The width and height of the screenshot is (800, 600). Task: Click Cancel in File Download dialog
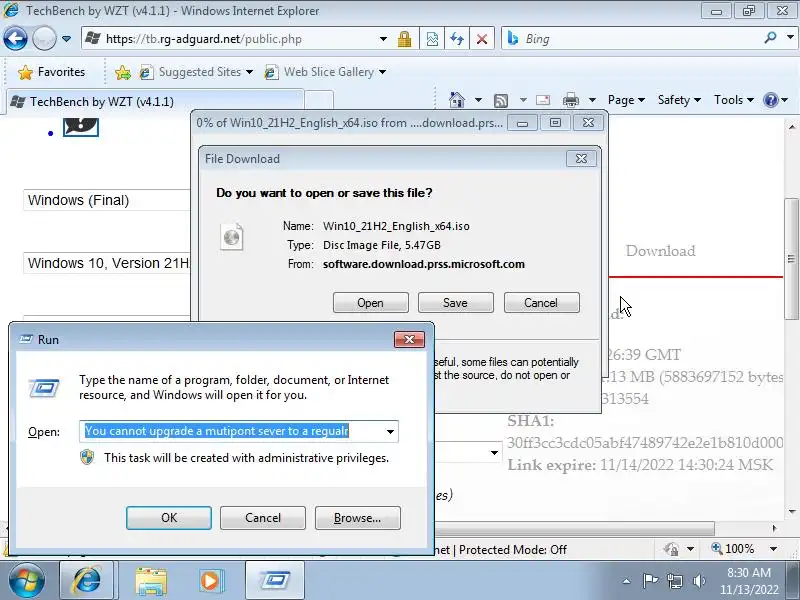(541, 303)
